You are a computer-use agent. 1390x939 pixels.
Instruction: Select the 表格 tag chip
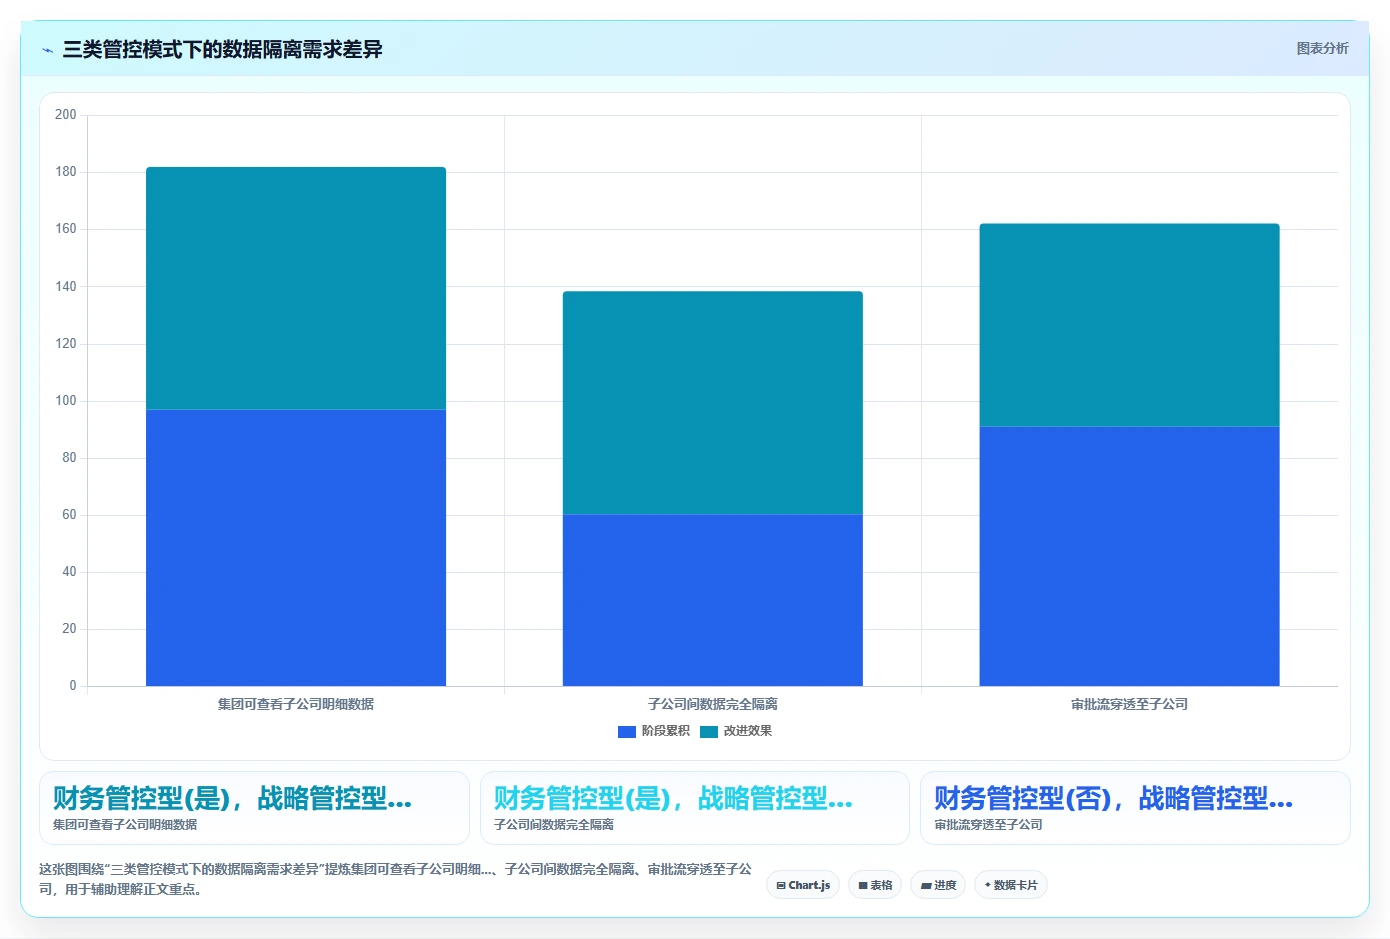coord(875,885)
